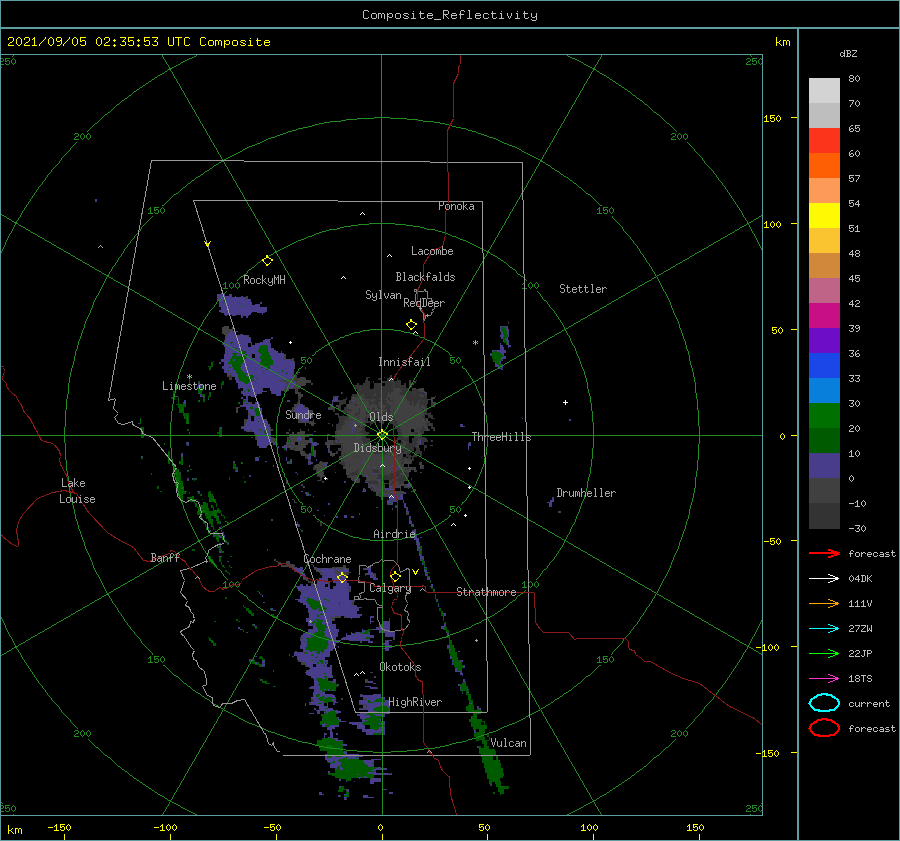Click the Airdrie city label

pyautogui.click(x=394, y=534)
